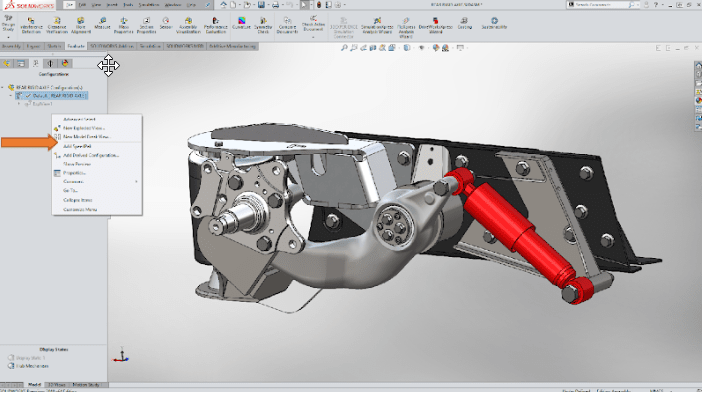
Task: Choose Go To from context menu
Action: pyautogui.click(x=70, y=191)
